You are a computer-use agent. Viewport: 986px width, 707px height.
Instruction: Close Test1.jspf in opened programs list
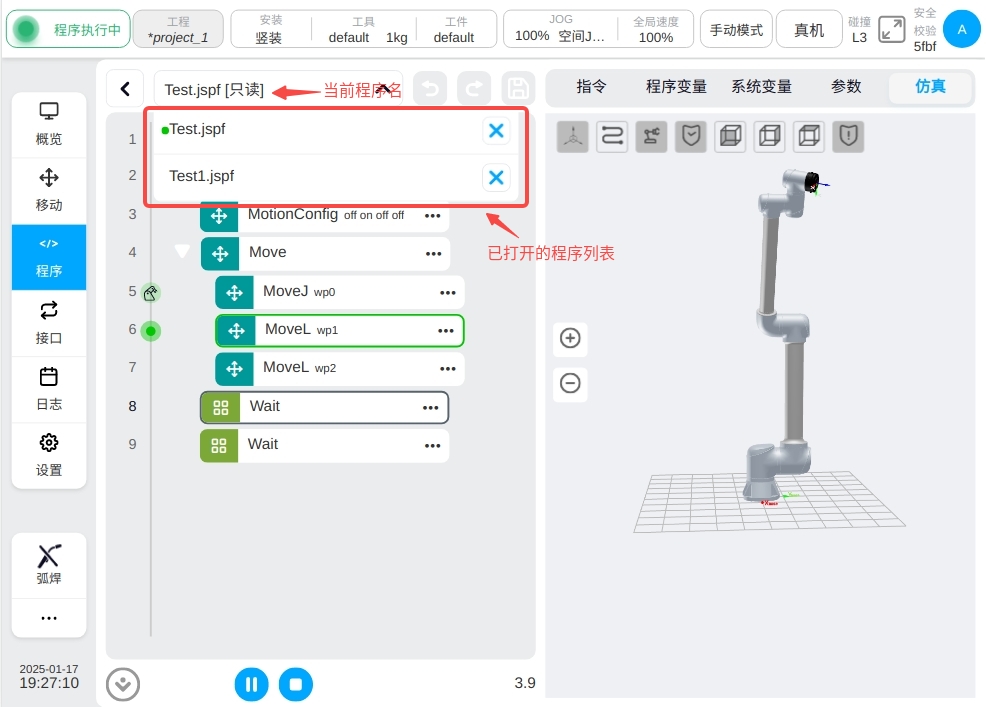[x=495, y=178]
